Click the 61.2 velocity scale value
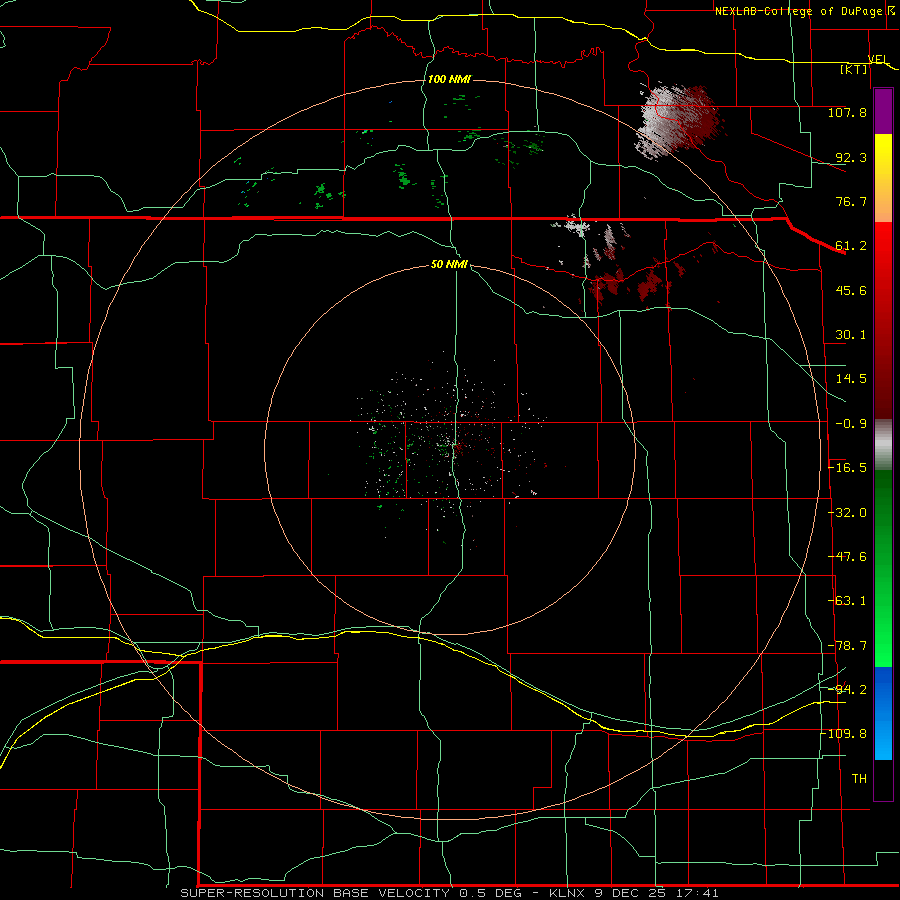Image resolution: width=900 pixels, height=900 pixels. 851,246
